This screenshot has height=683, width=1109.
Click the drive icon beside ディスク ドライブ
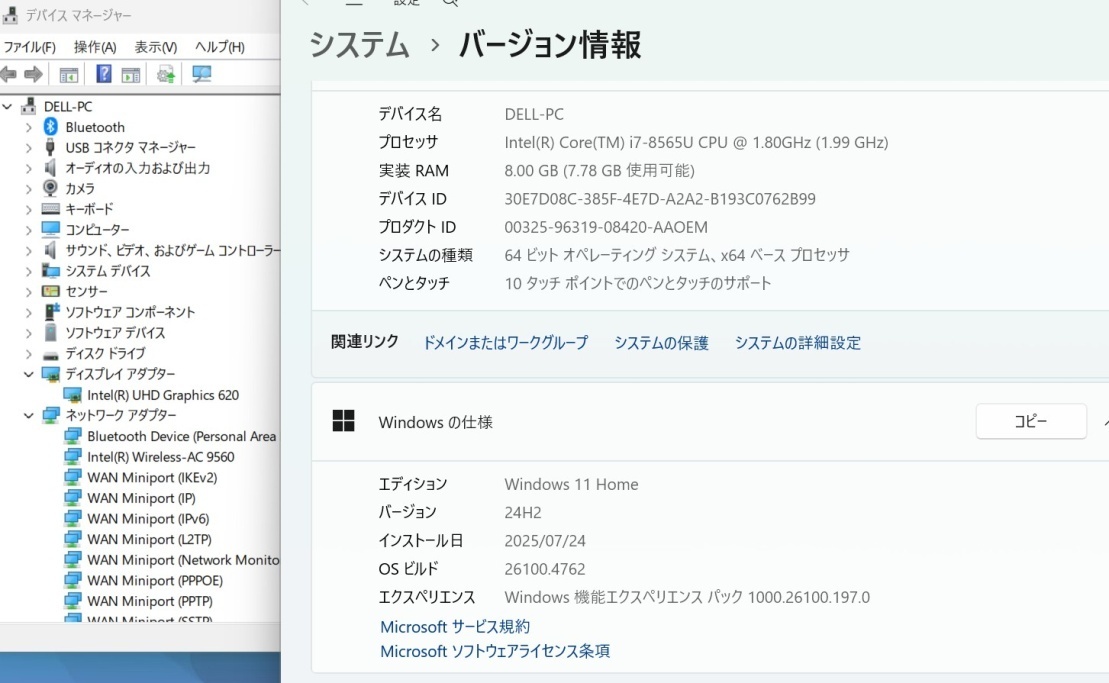tap(50, 354)
